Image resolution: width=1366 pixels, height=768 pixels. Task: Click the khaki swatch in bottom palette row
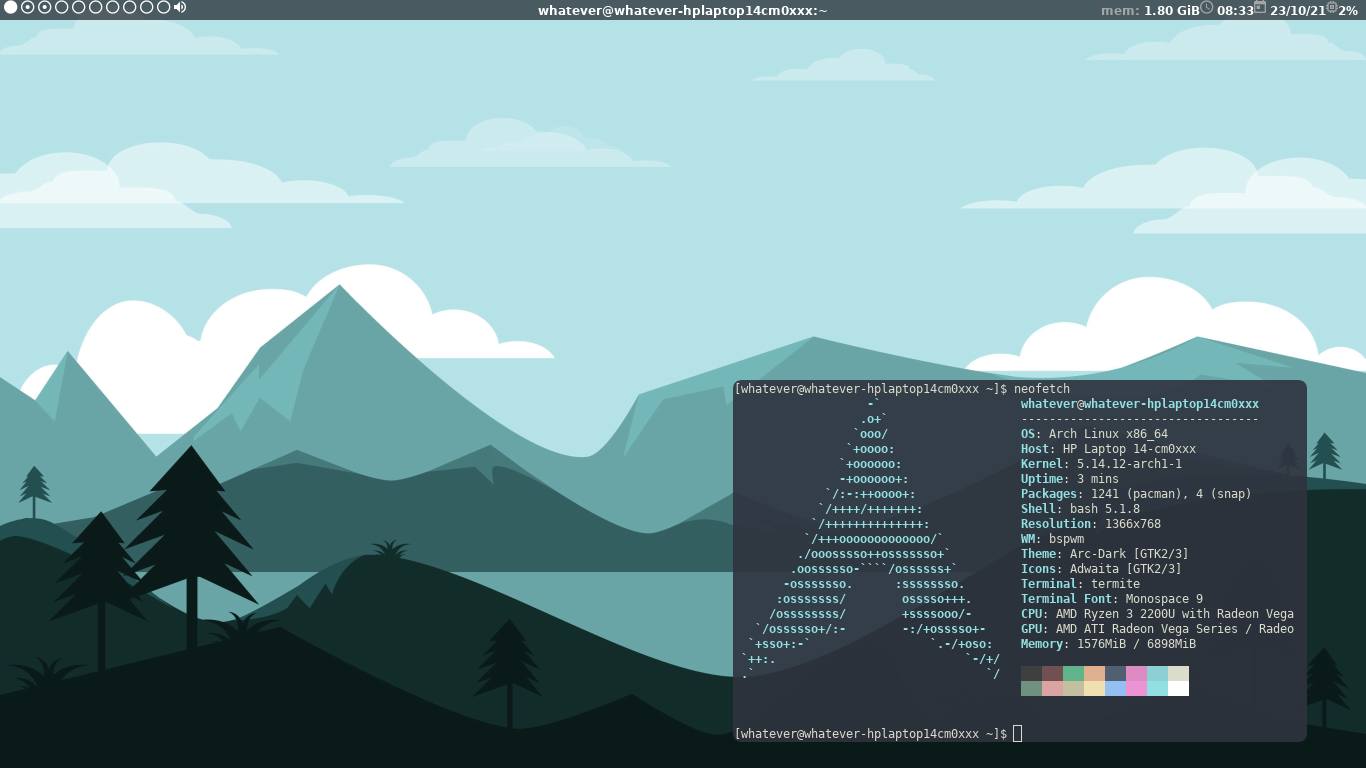pyautogui.click(x=1073, y=688)
